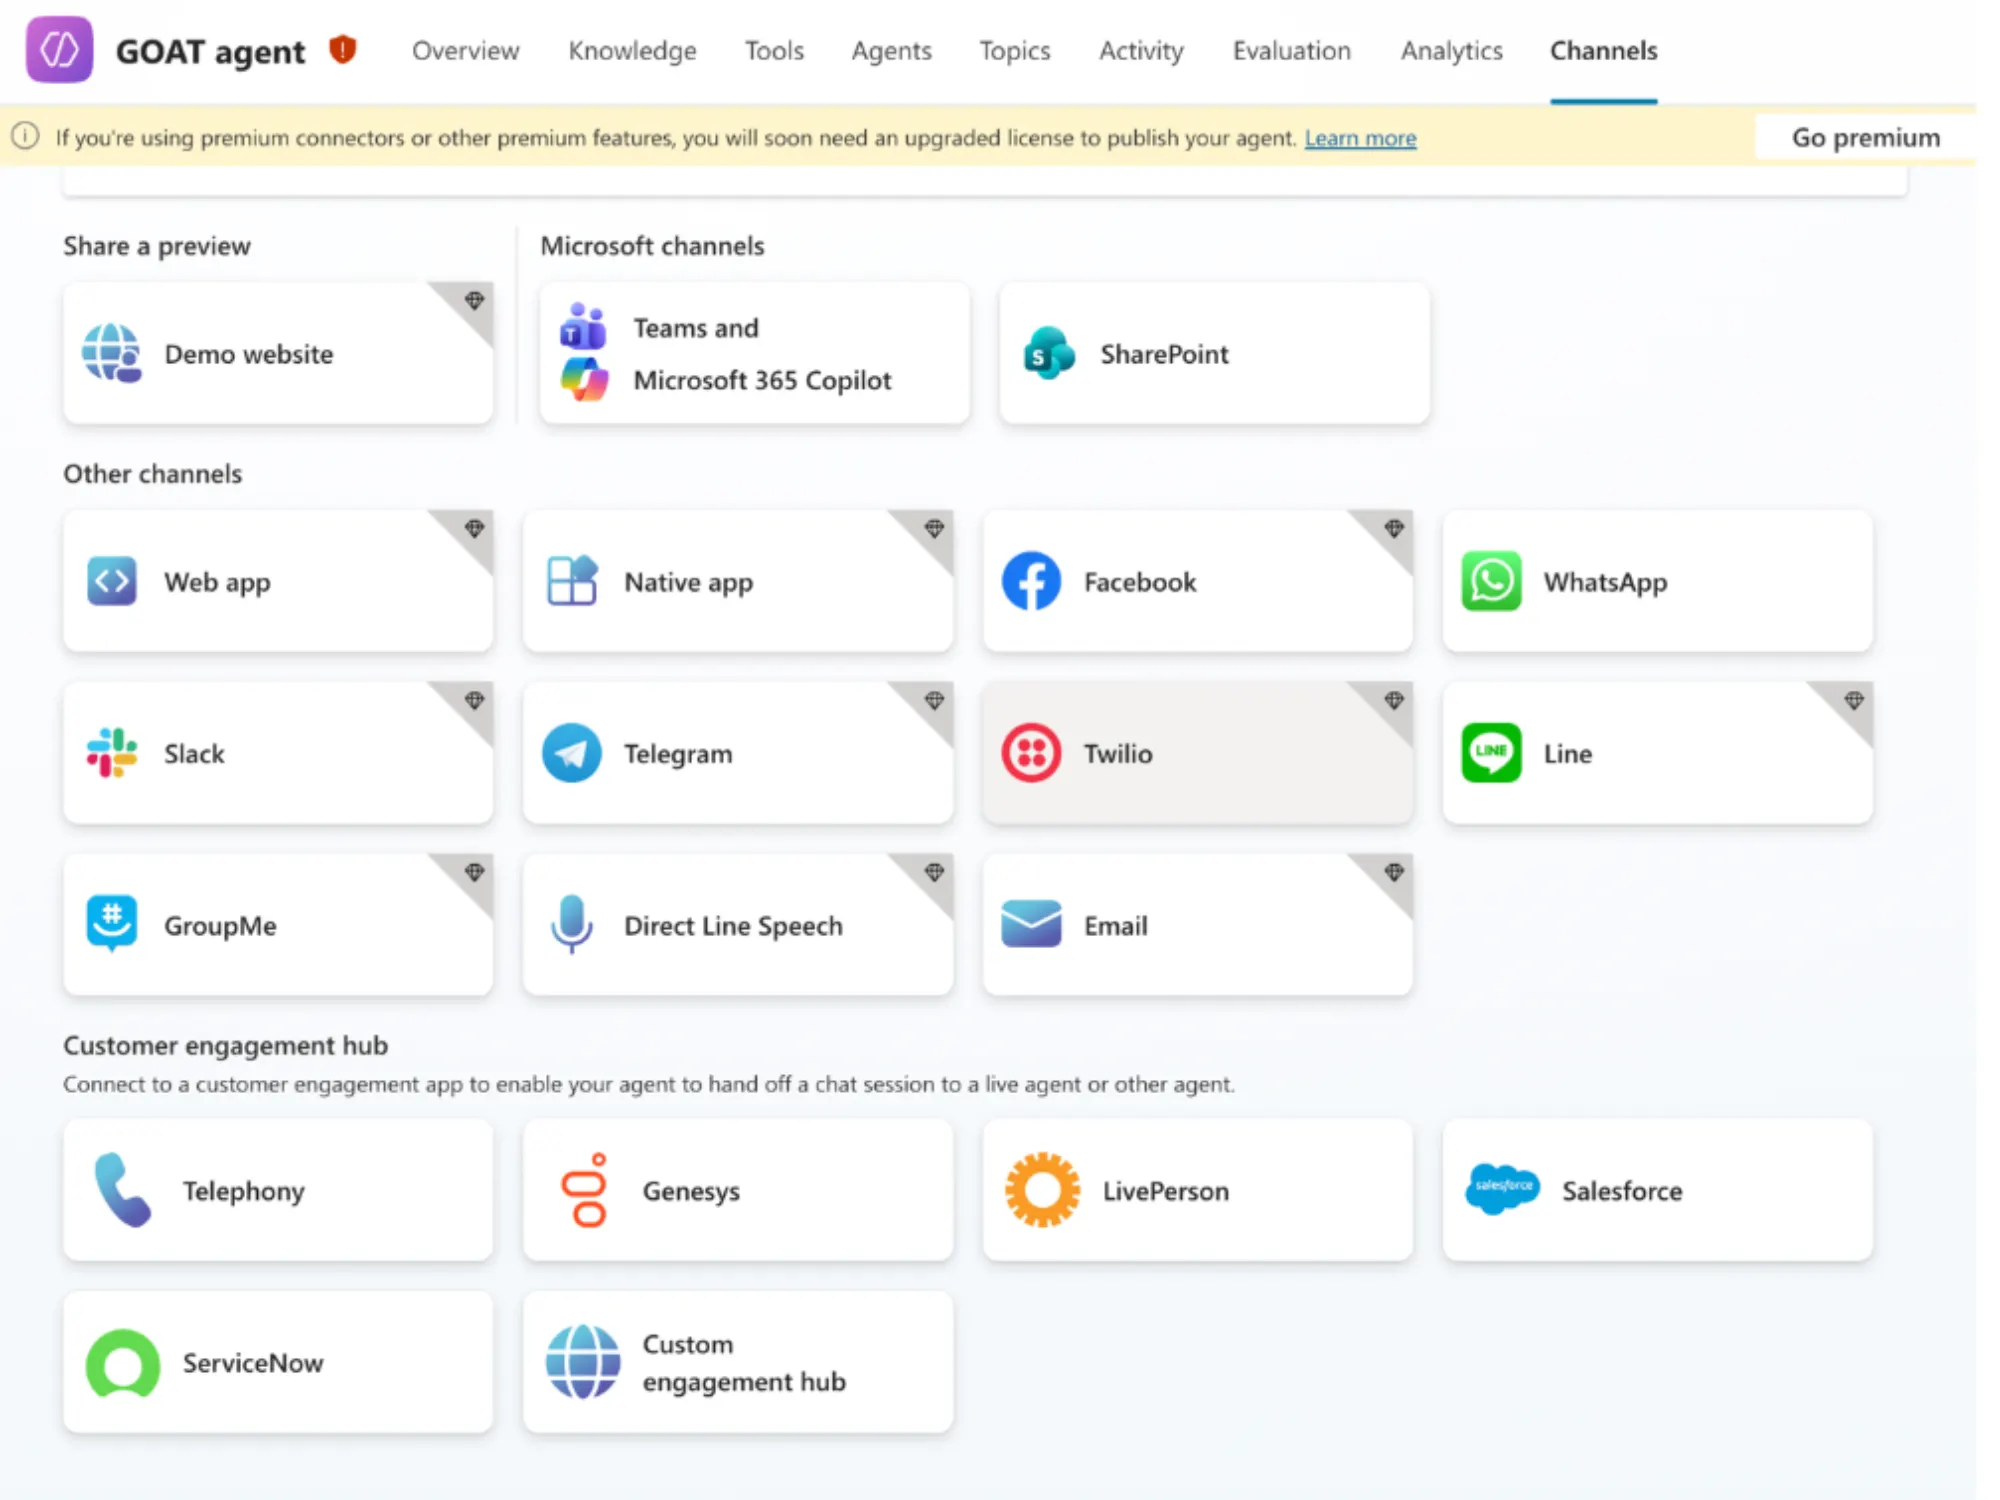Screen dimensions: 2000x1500
Task: Click the Slack logo icon
Action: [x=111, y=753]
